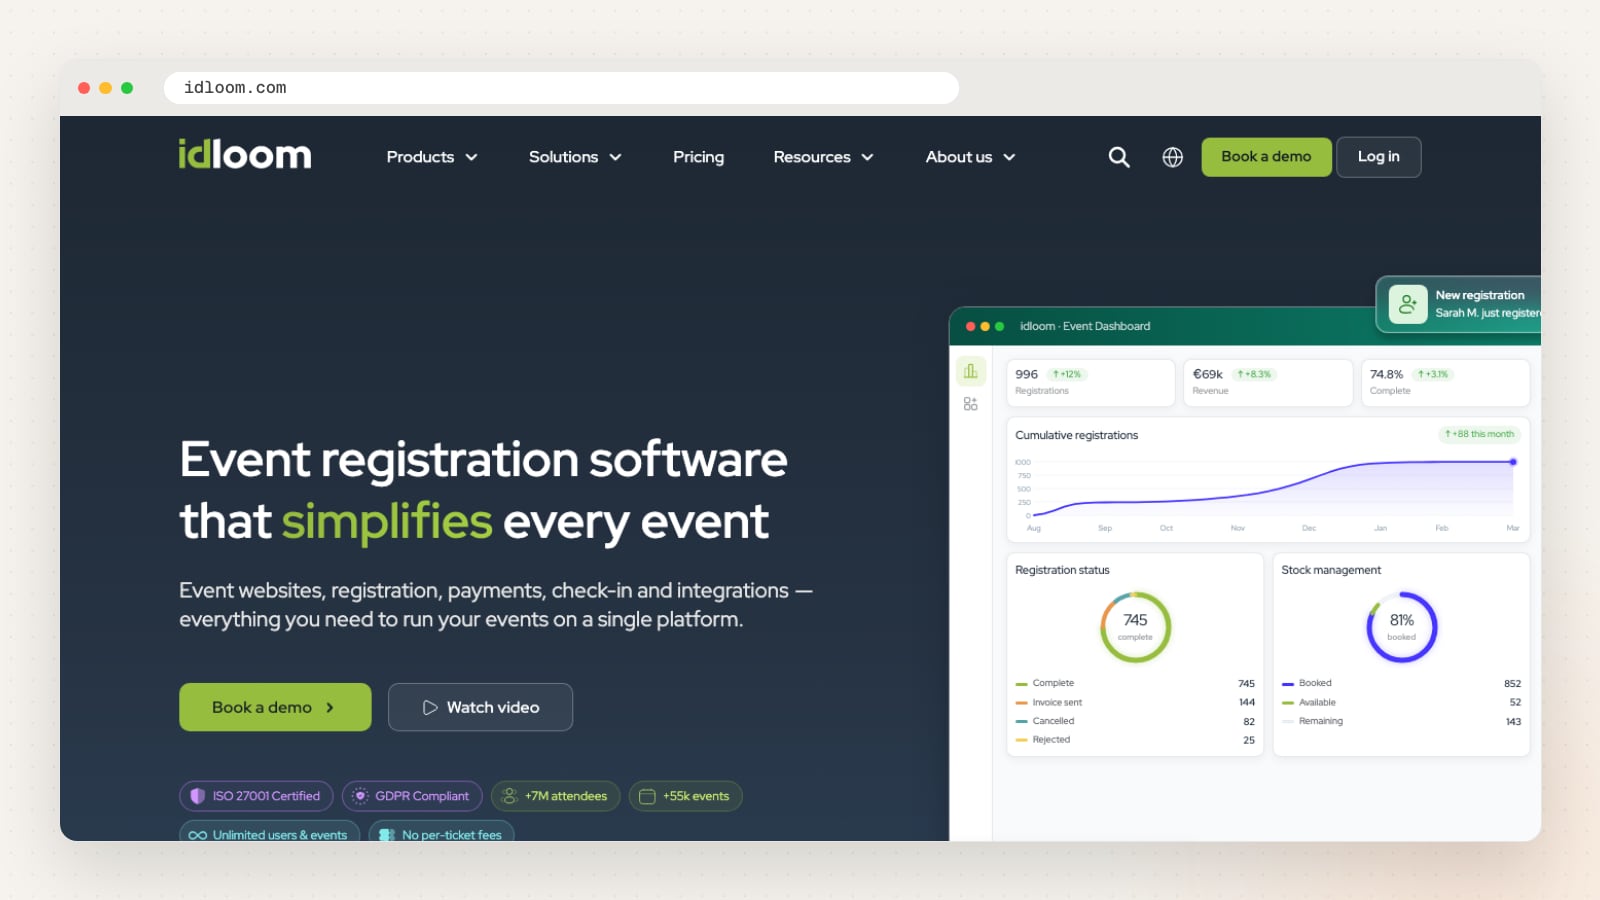This screenshot has height=900, width=1600.
Task: Click the +7M attendees badge text
Action: (566, 796)
